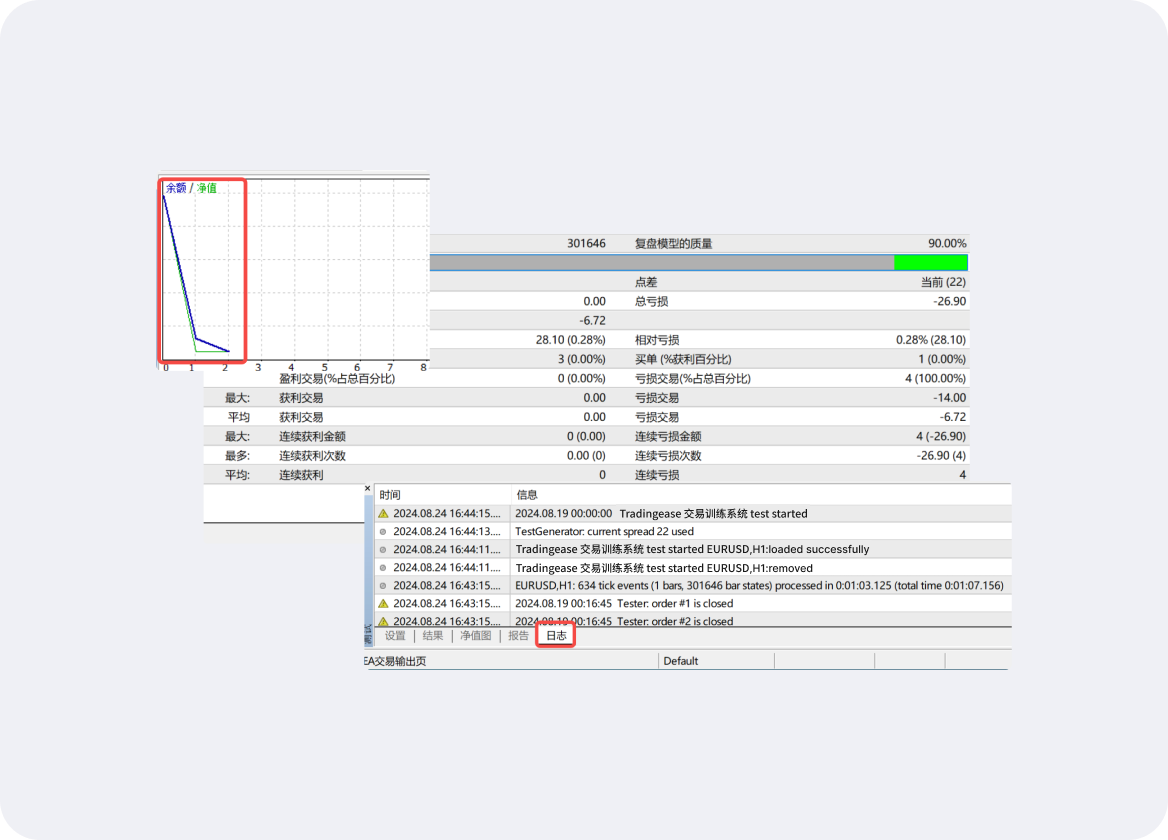
Task: Click gray dot icon on TestGenerator log row
Action: 383,531
